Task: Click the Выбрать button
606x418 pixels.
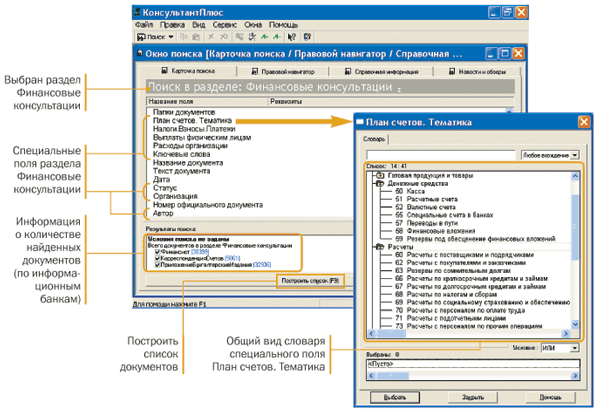Action: (395, 398)
